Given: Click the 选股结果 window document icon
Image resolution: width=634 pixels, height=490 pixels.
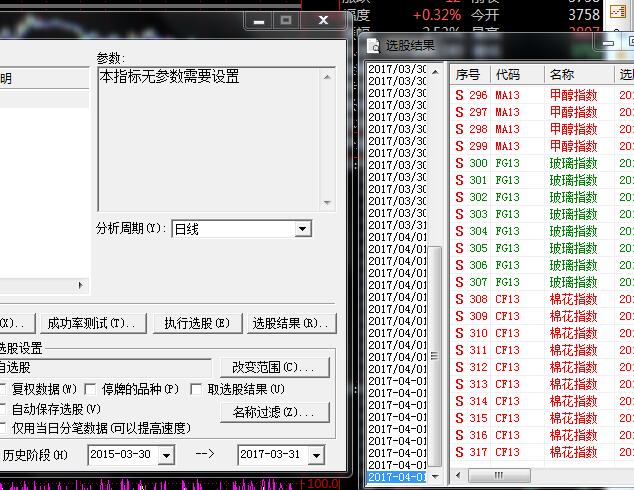Looking at the screenshot, I should (x=373, y=46).
